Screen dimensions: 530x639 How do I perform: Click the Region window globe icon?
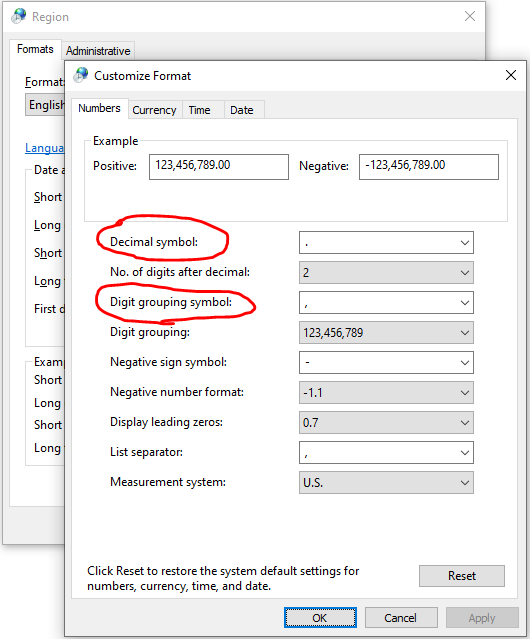pyautogui.click(x=19, y=16)
